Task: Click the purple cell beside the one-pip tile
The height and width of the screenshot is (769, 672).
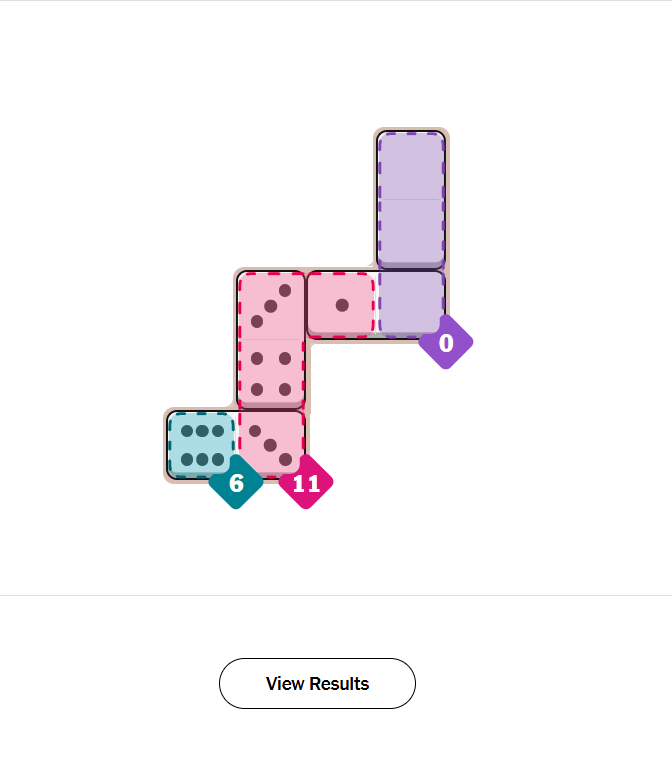Action: coord(411,303)
